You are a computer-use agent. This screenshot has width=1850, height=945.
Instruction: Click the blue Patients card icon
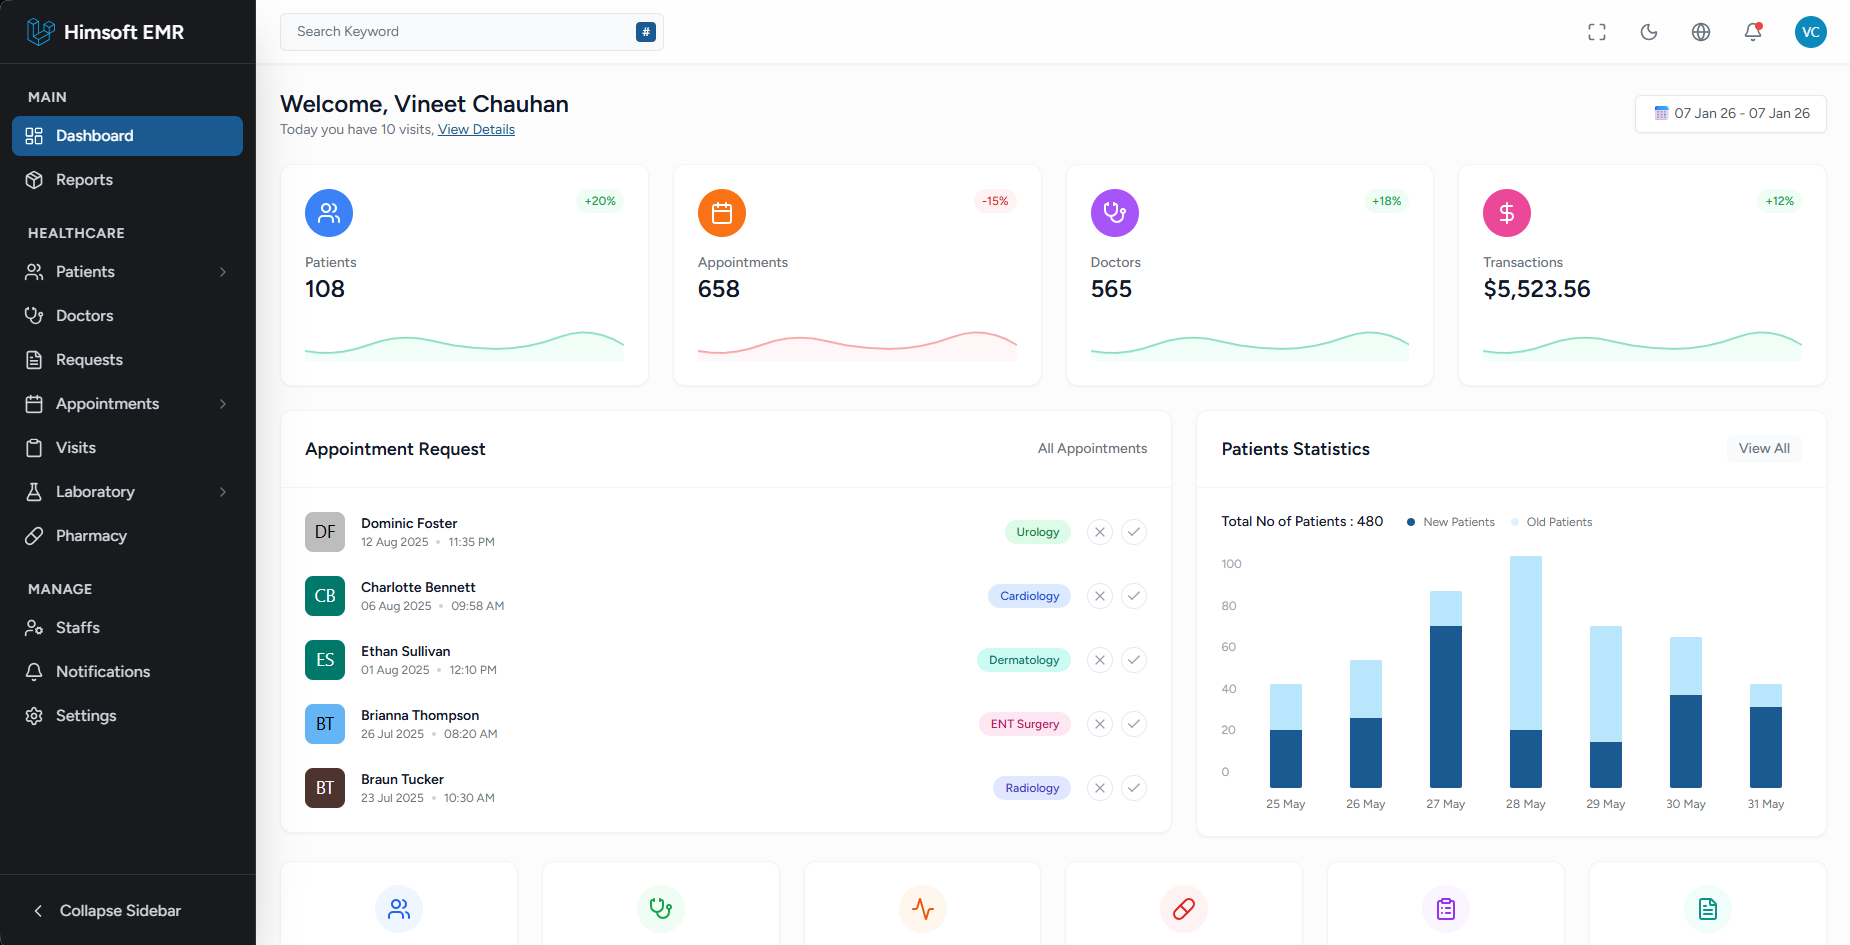click(x=329, y=213)
